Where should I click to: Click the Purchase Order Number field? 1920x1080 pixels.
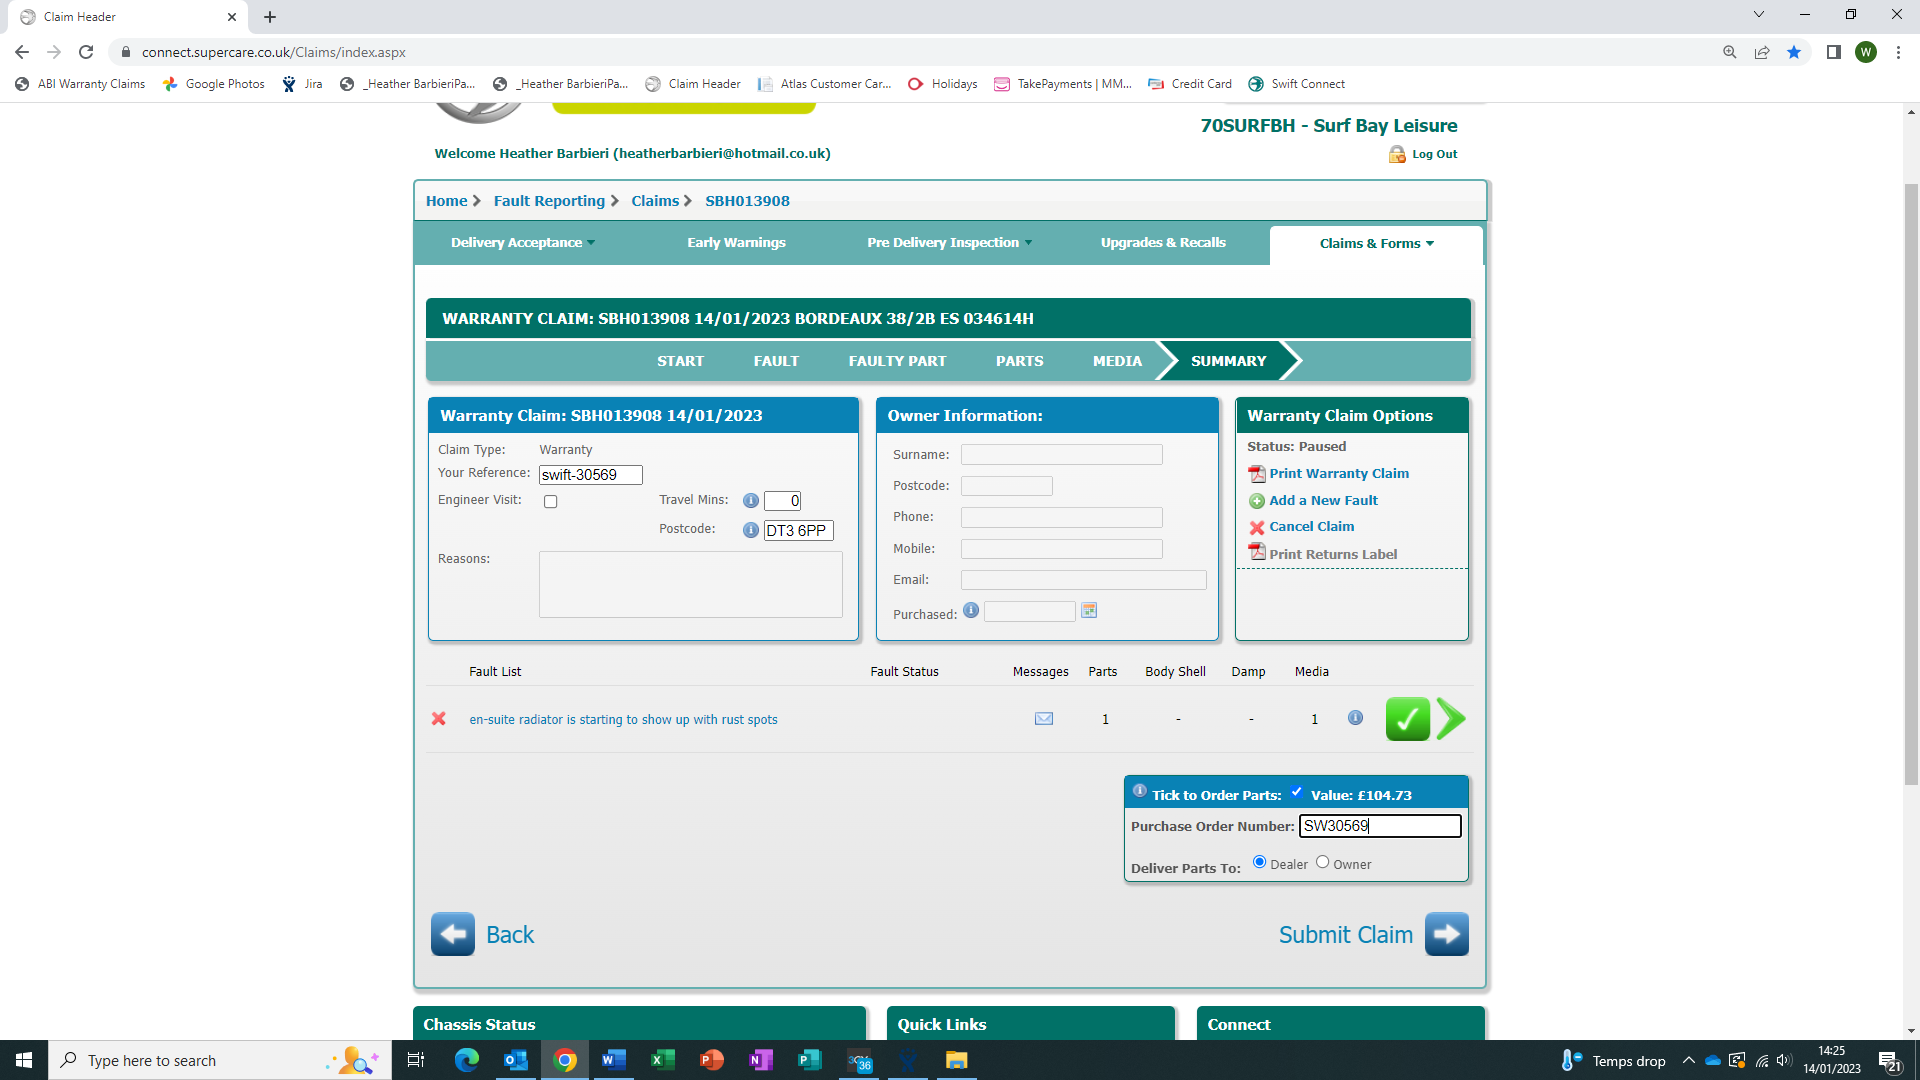click(1379, 826)
